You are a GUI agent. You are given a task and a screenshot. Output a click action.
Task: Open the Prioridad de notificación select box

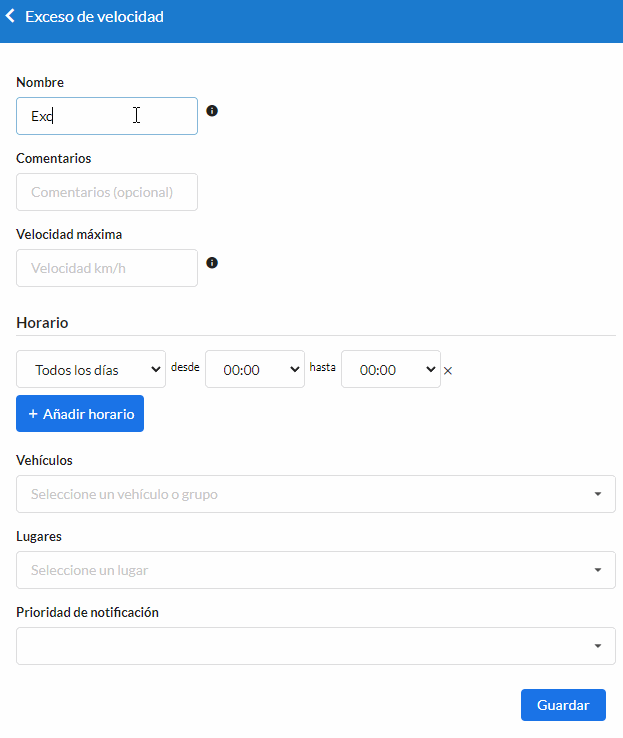coord(300,646)
